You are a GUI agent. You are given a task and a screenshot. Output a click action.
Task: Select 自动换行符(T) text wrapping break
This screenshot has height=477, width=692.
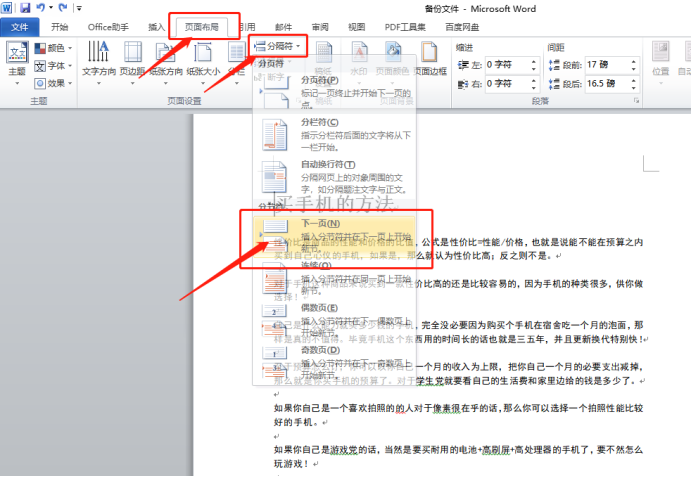tap(334, 177)
